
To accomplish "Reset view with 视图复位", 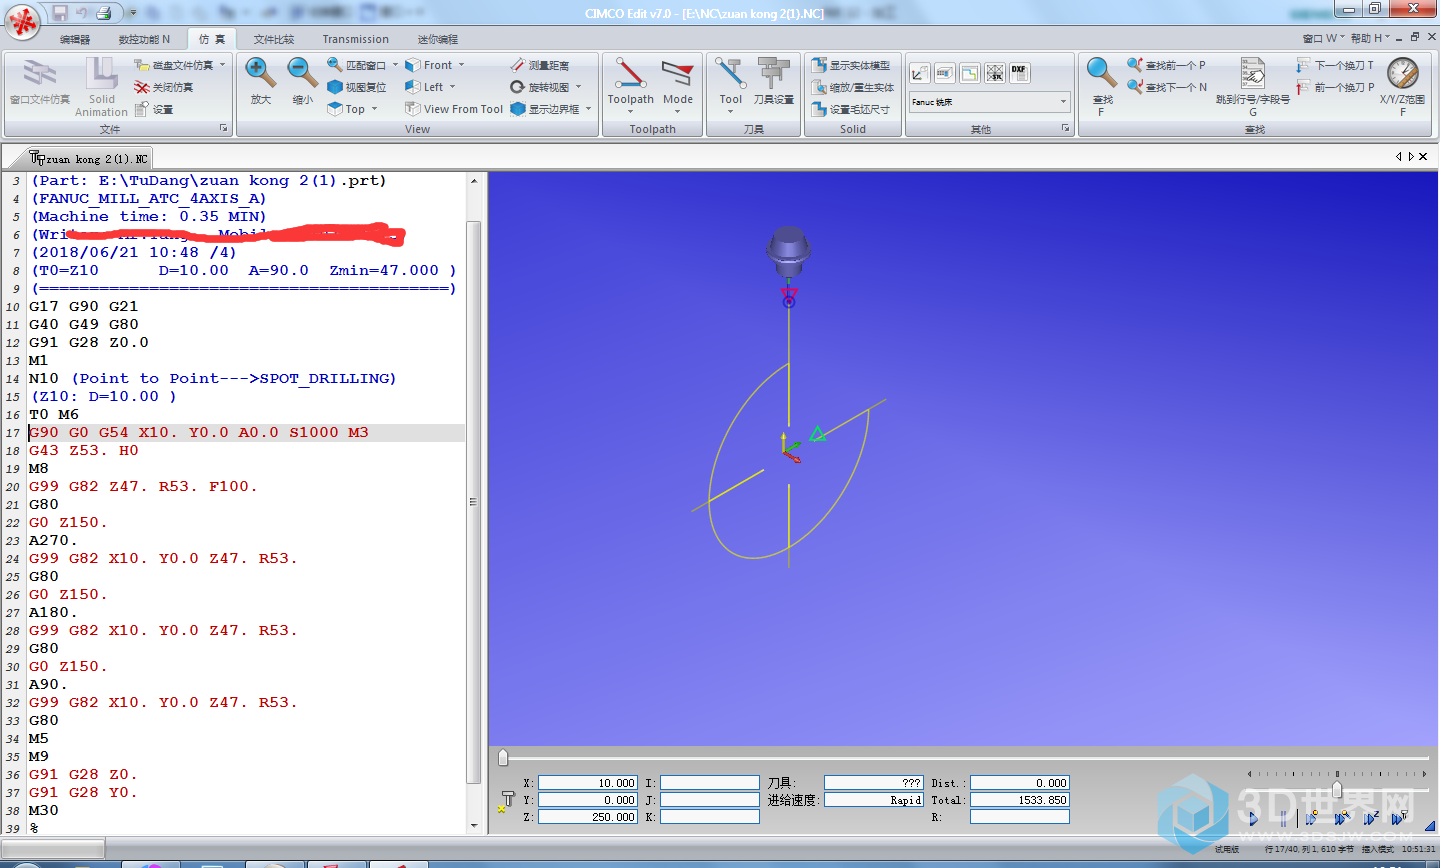I will (357, 87).
